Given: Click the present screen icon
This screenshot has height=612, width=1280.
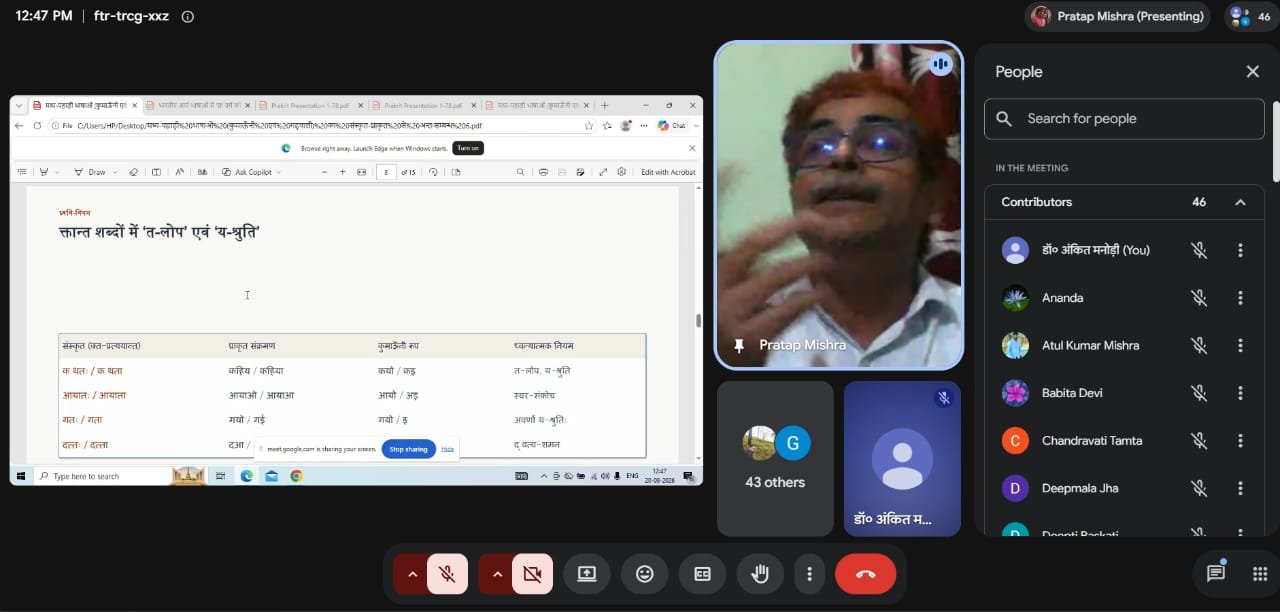Looking at the screenshot, I should (x=586, y=574).
